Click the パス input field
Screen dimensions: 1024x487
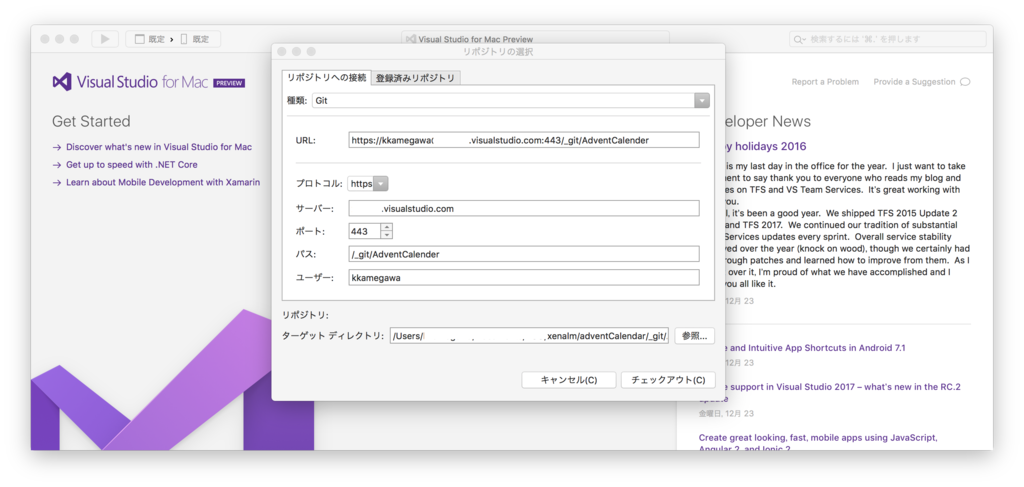click(524, 254)
